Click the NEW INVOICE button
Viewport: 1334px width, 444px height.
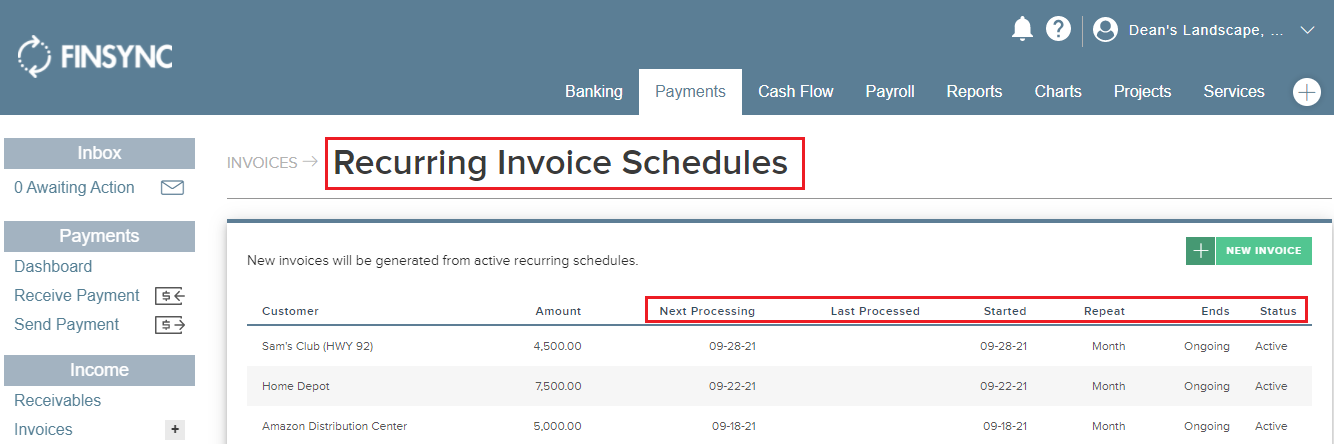pyautogui.click(x=1264, y=251)
